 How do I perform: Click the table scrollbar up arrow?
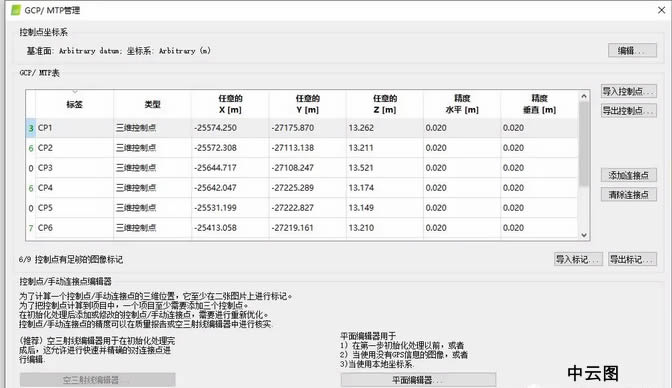click(x=584, y=96)
